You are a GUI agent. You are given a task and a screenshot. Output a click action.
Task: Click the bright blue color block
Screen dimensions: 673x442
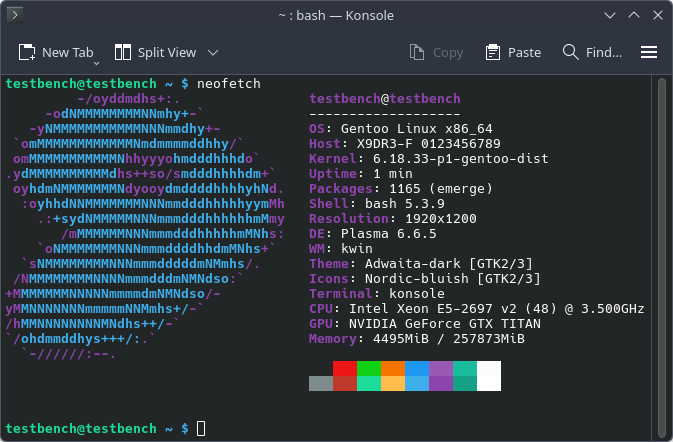(x=417, y=368)
